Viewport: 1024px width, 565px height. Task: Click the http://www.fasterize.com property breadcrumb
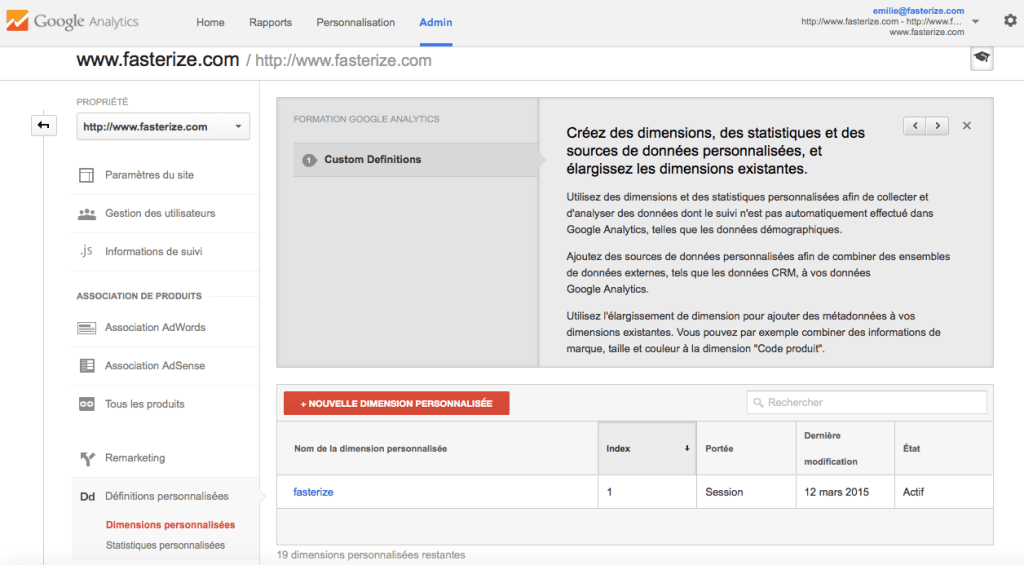pyautogui.click(x=343, y=61)
